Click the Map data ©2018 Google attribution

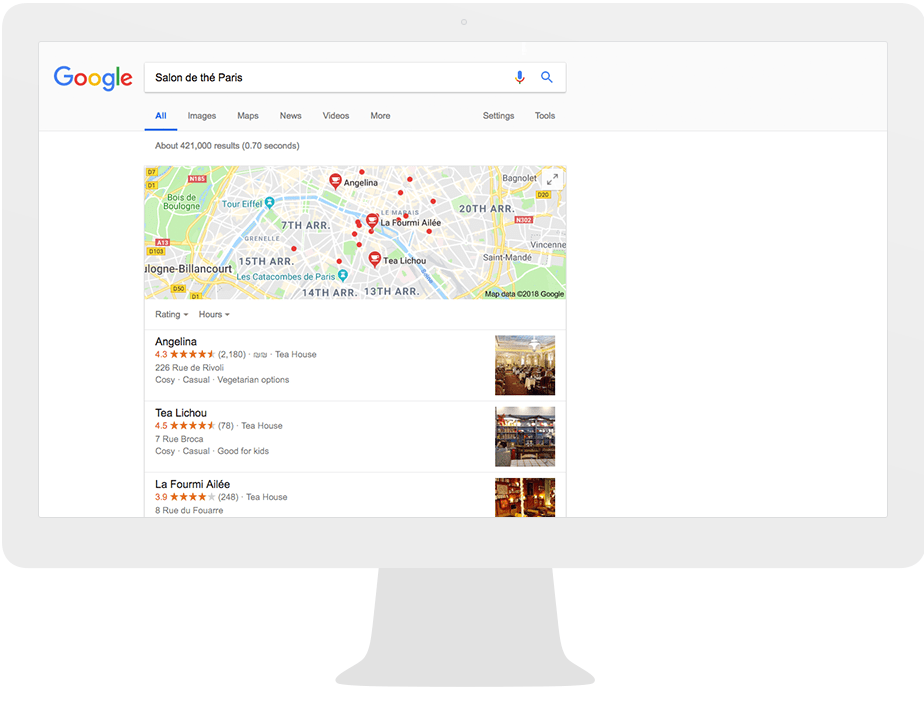coord(524,293)
